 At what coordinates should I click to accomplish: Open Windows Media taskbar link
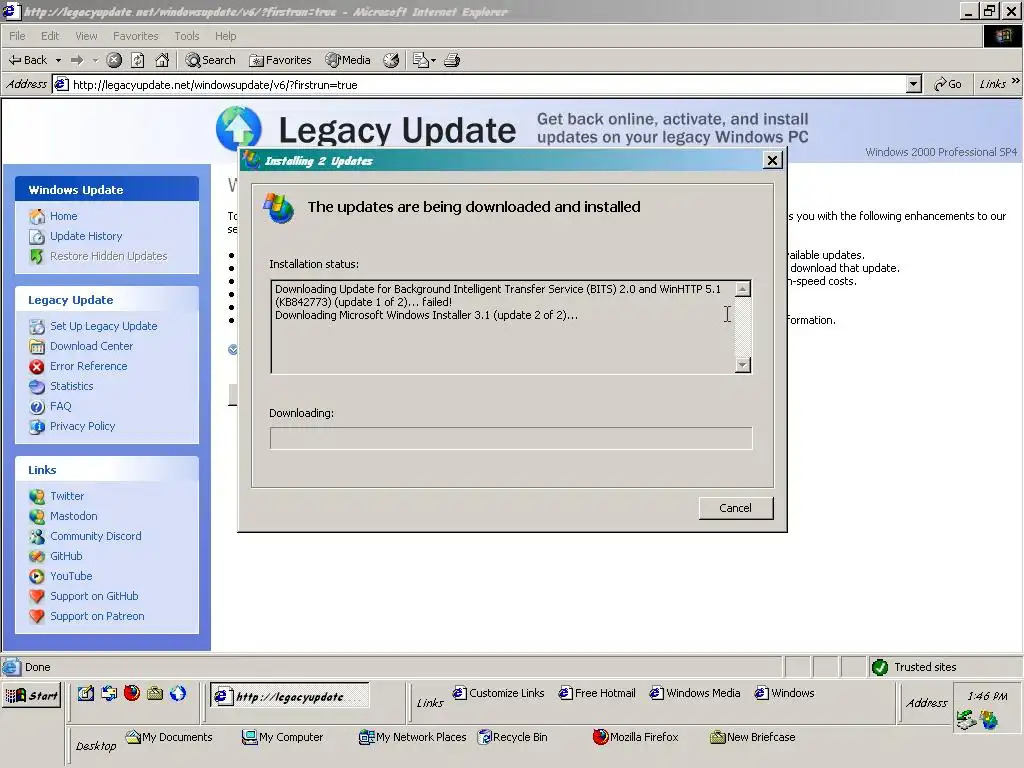(x=695, y=693)
